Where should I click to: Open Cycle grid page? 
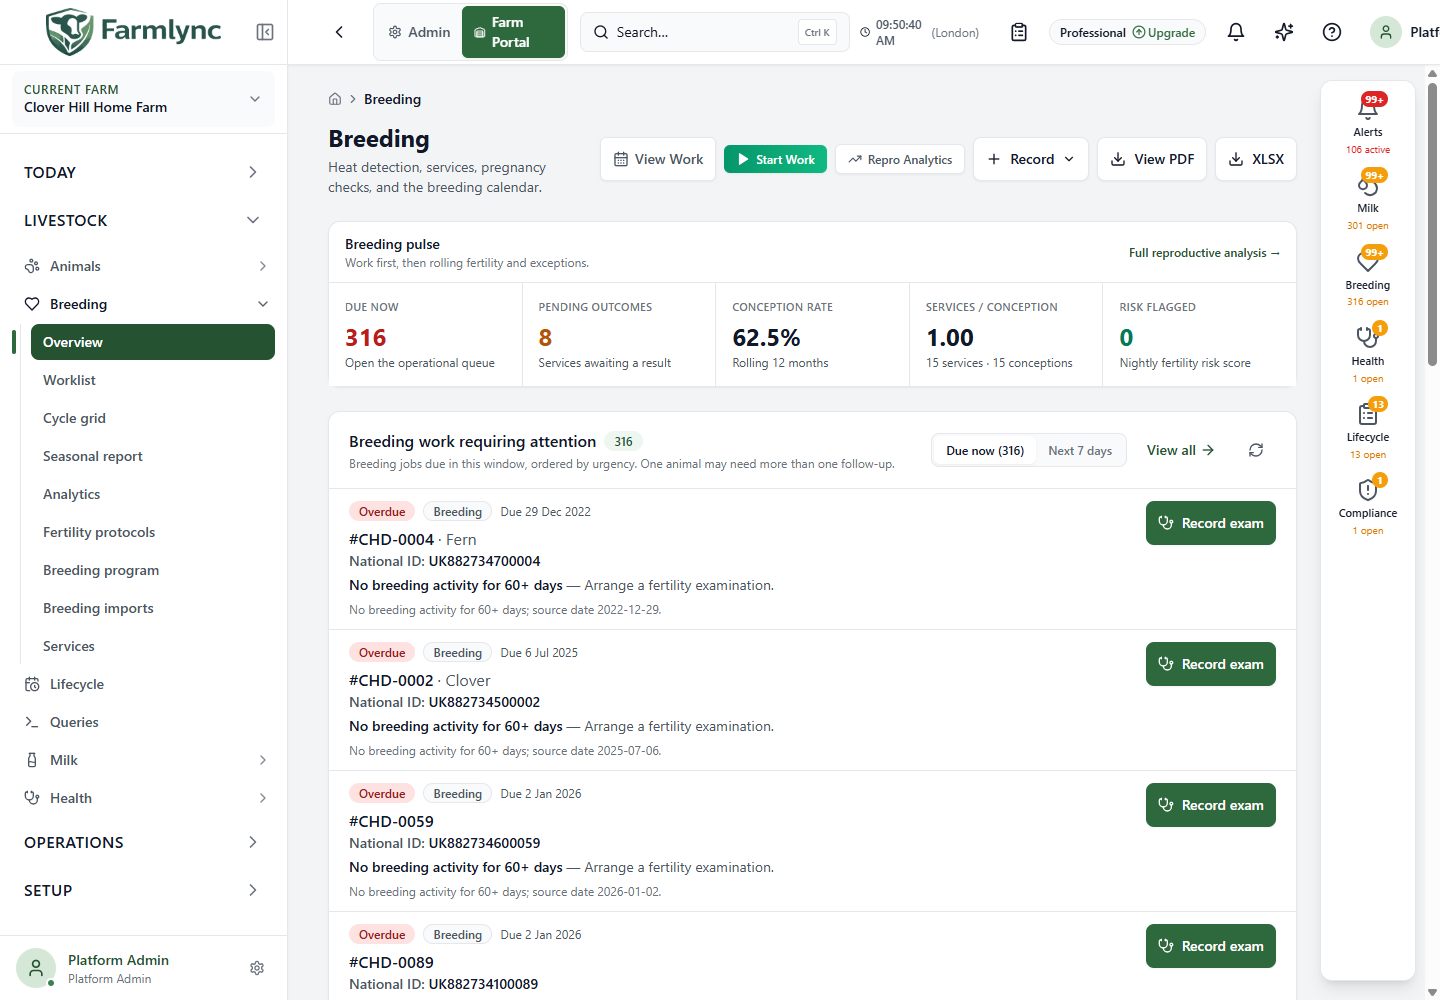click(x=153, y=418)
